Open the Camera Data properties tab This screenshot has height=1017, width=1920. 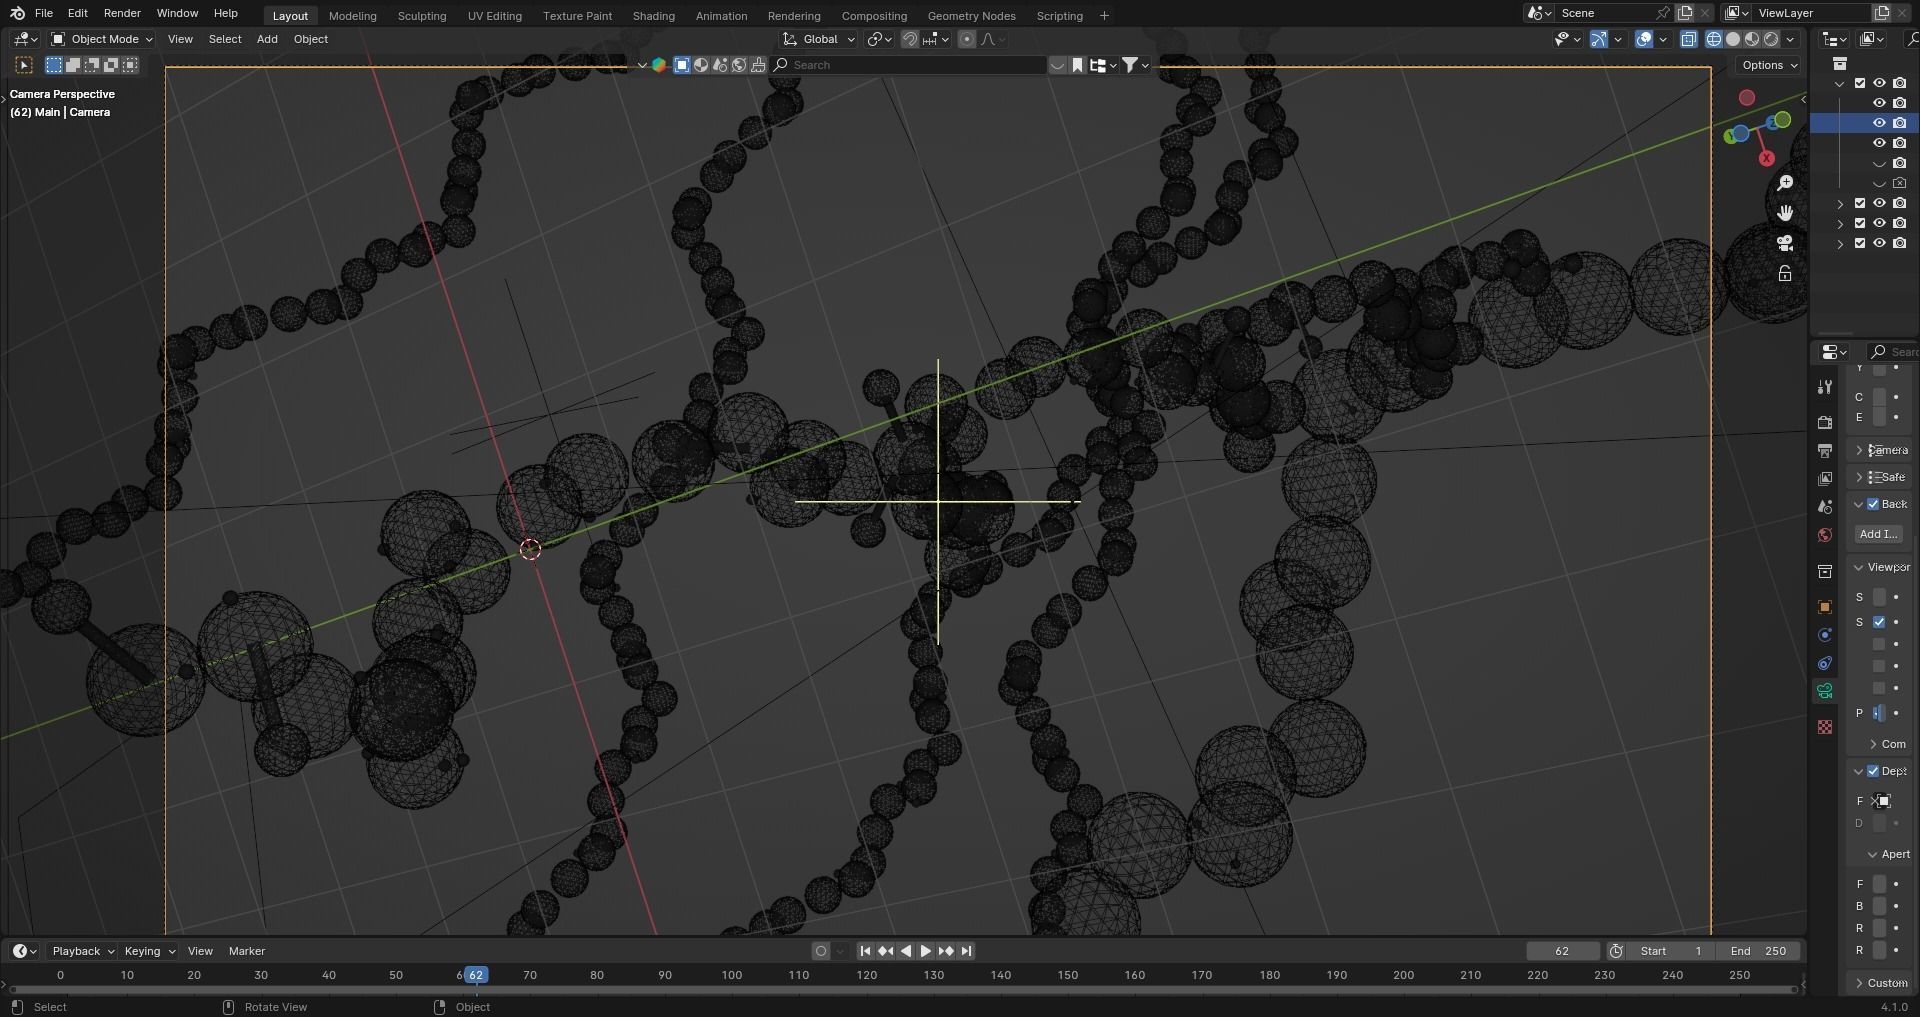coord(1825,691)
